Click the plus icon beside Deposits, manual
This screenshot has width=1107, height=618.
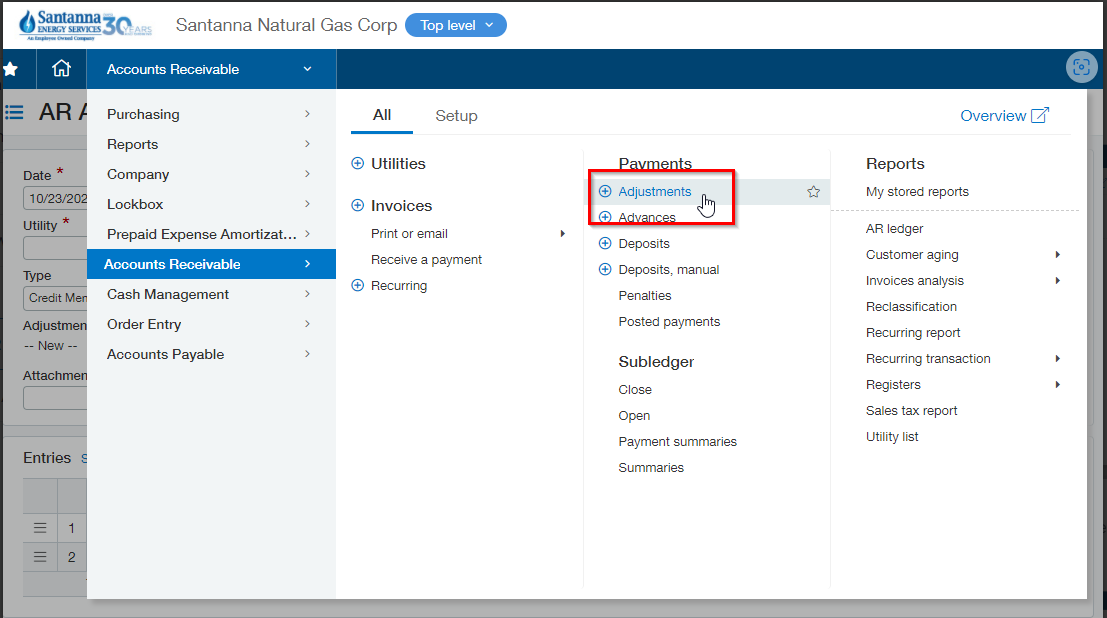pyautogui.click(x=604, y=269)
